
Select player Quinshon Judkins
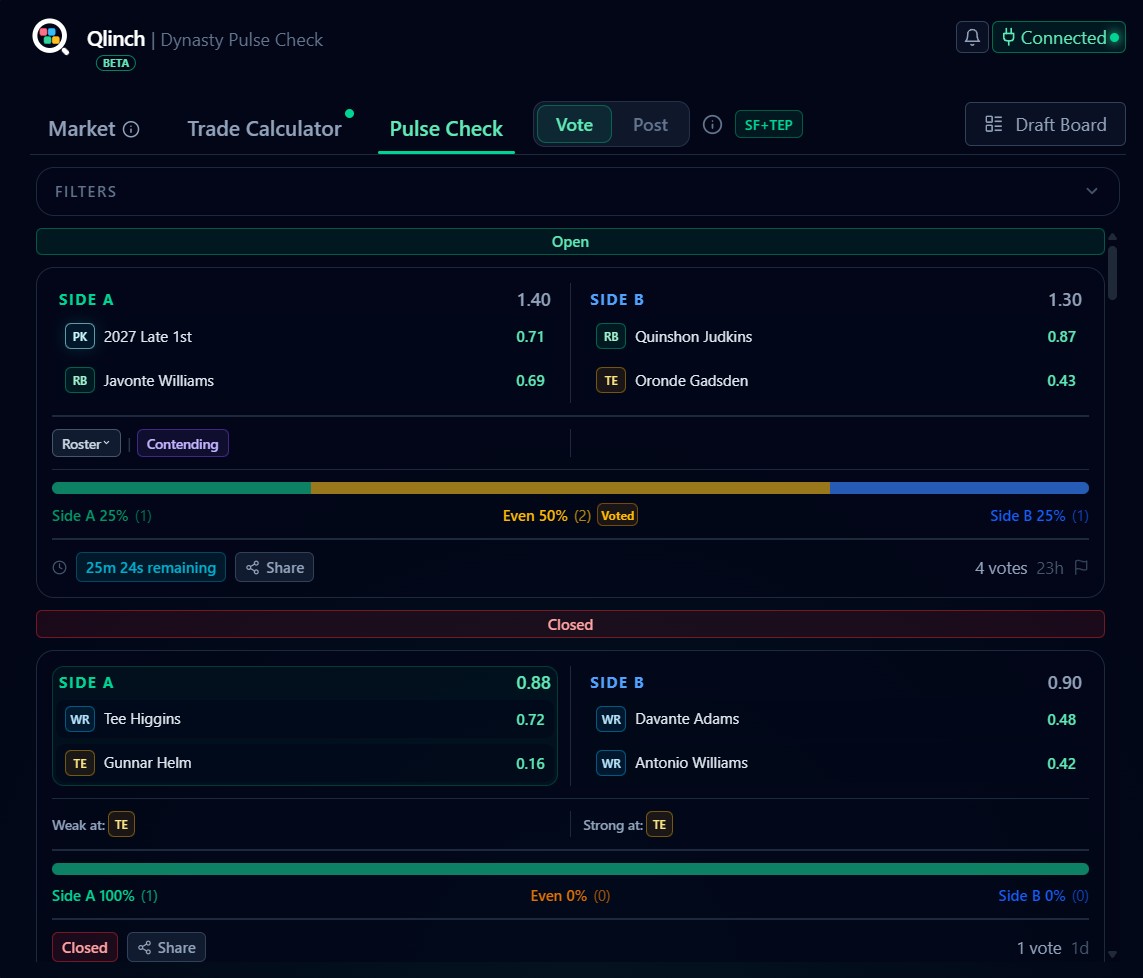tap(693, 337)
